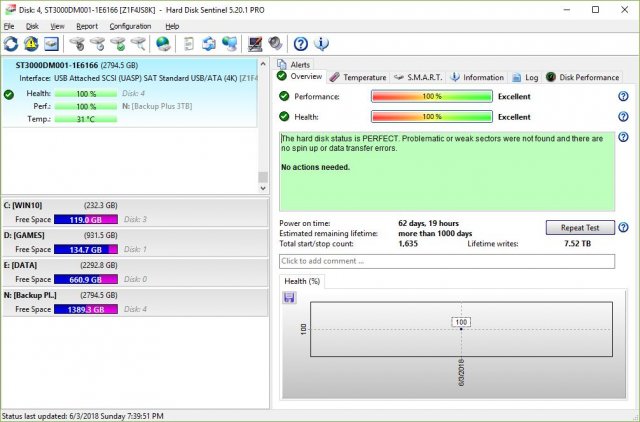Click the green check icon beside Health in the disk list

coord(9,95)
